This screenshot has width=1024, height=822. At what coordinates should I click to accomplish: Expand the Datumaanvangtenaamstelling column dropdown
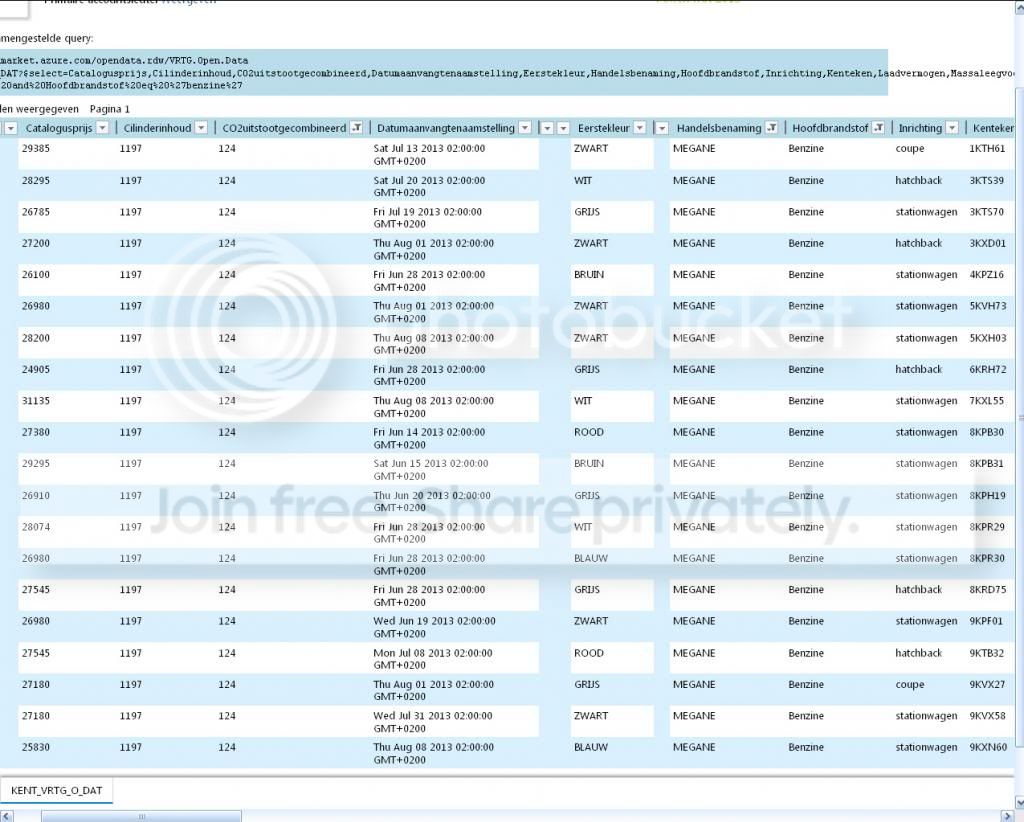[x=525, y=128]
